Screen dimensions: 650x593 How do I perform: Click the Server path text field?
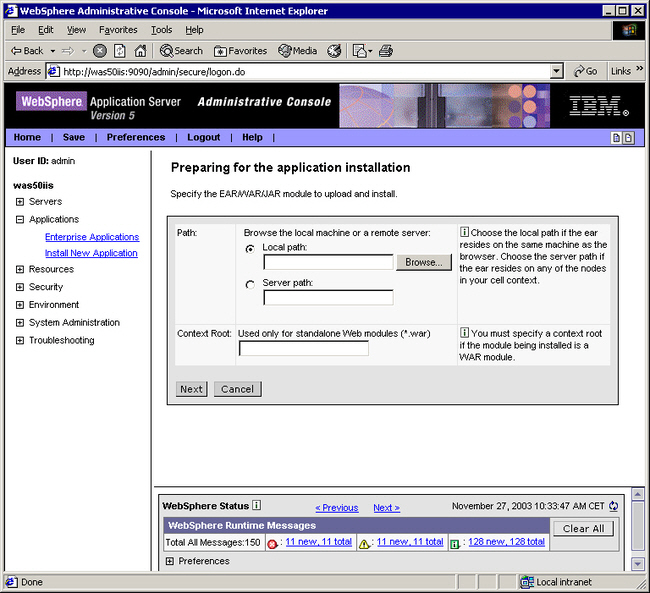pyautogui.click(x=328, y=298)
